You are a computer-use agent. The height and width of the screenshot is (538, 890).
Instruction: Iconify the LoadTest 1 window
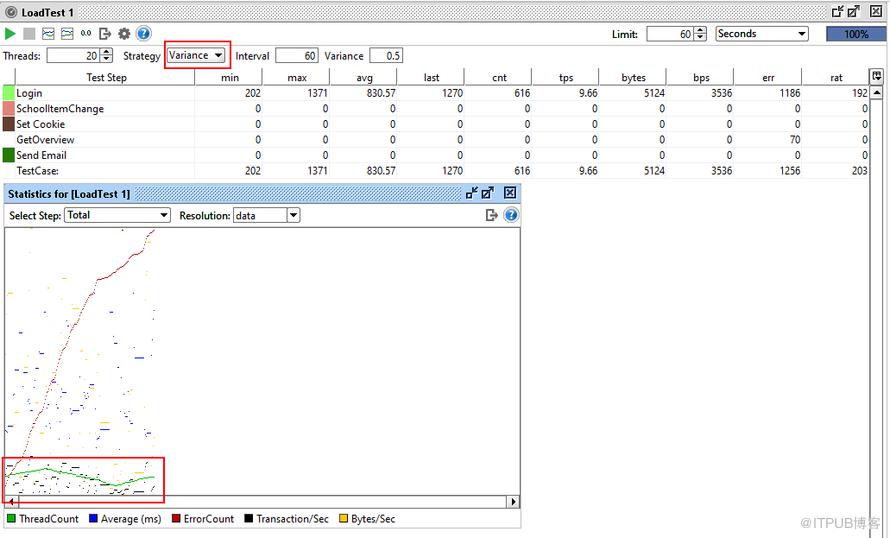838,11
